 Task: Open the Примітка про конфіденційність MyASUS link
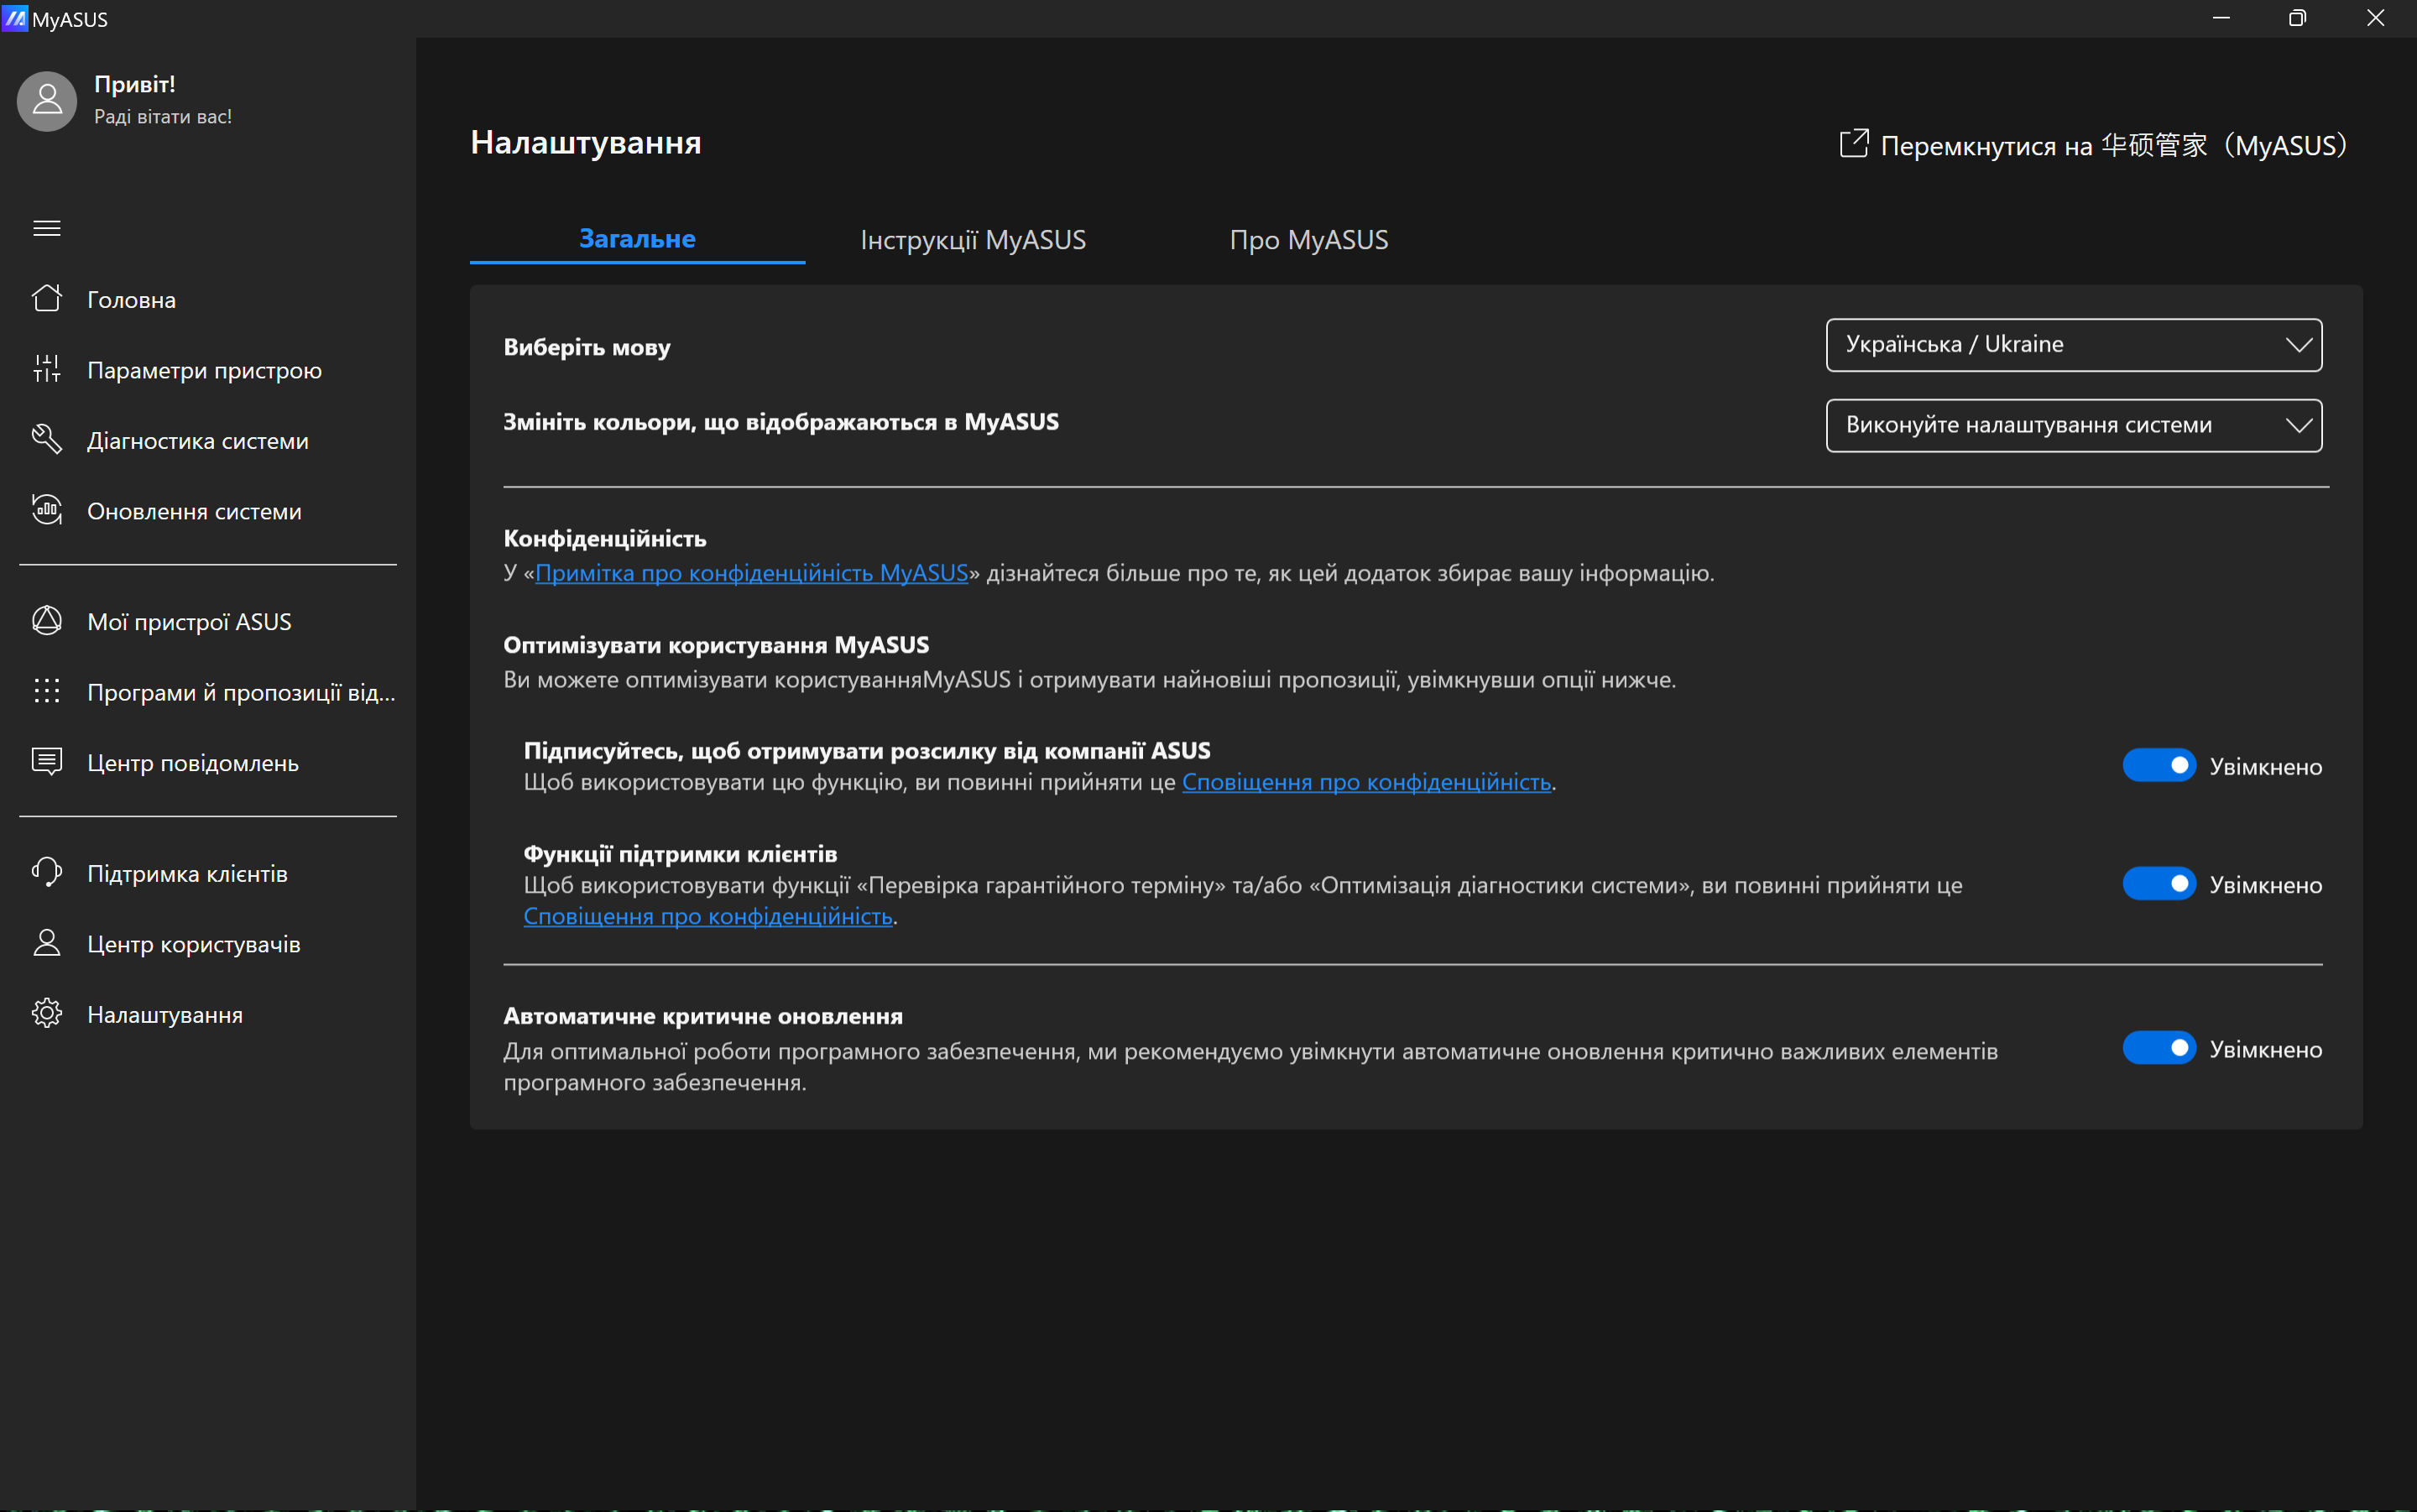tap(751, 573)
